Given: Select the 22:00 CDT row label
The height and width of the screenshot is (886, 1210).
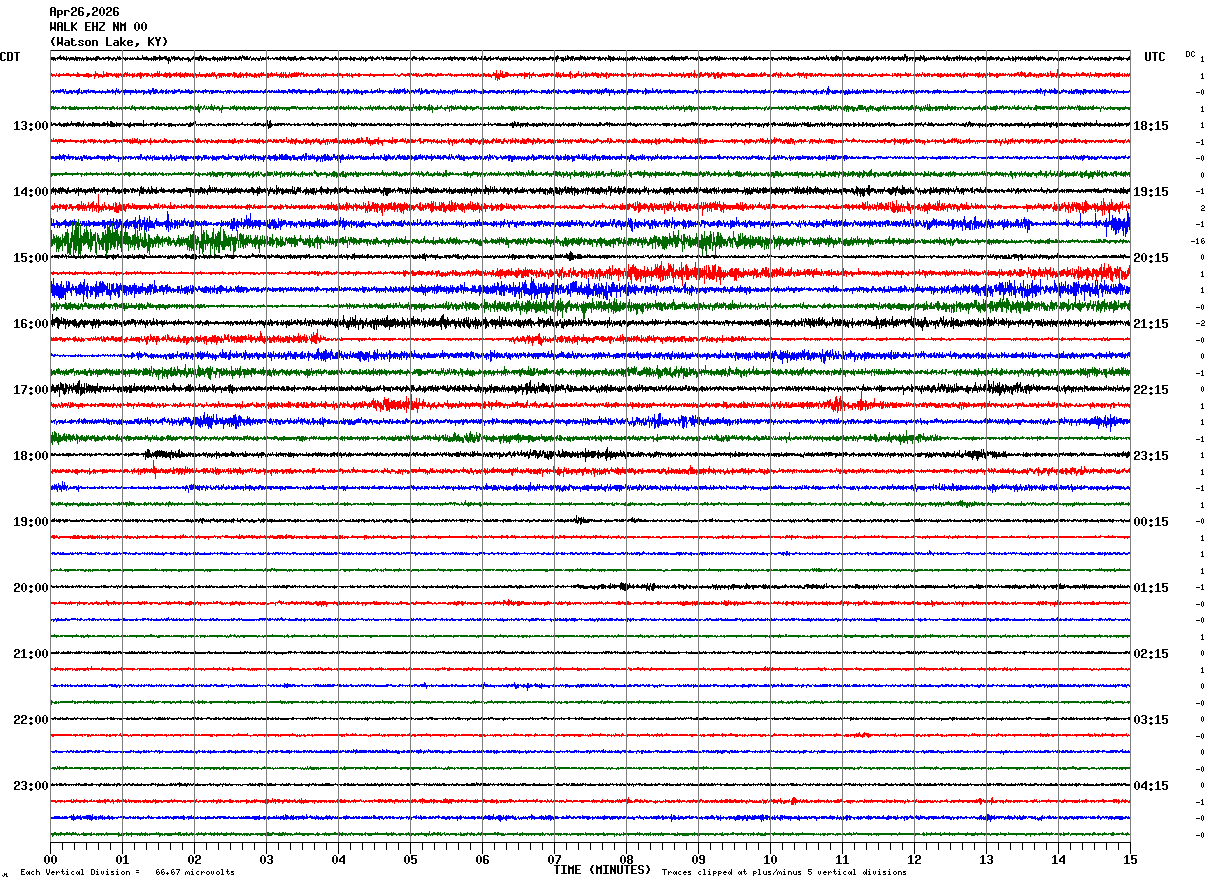Looking at the screenshot, I should [x=31, y=720].
